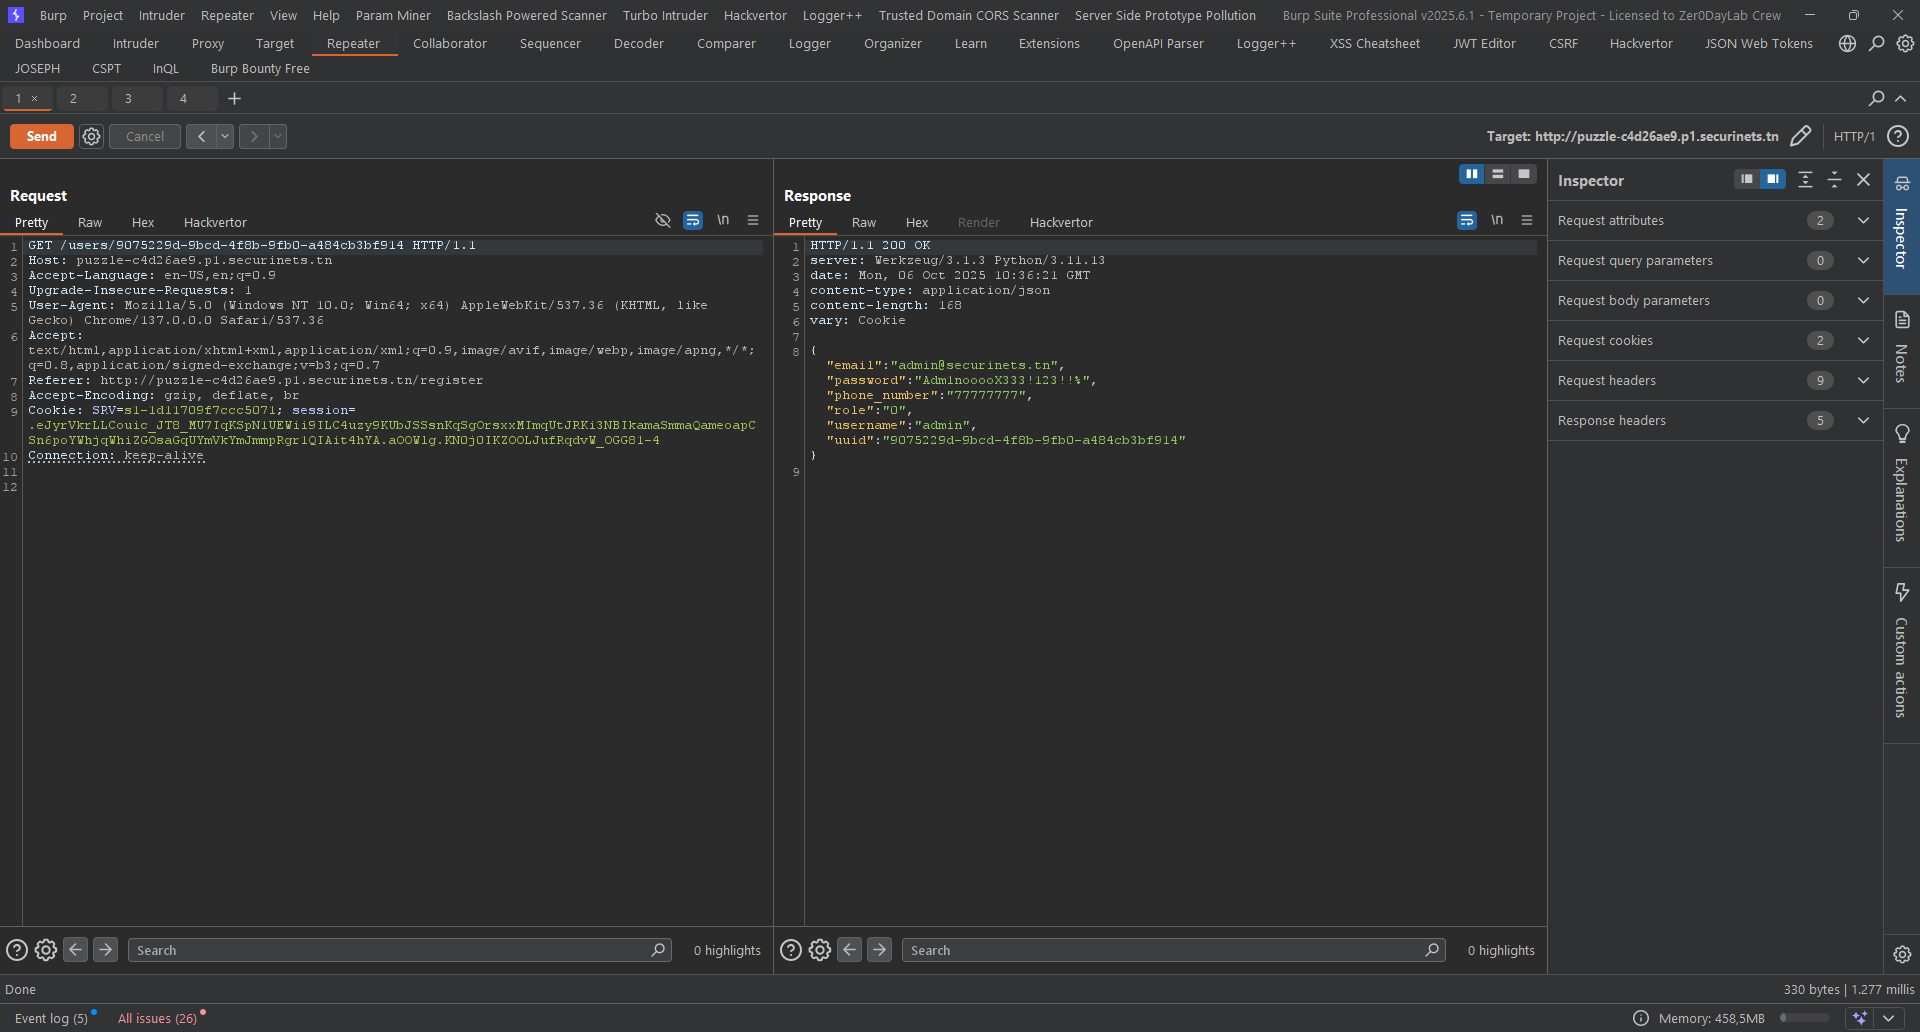Open the Burp menu
Viewport: 1920px width, 1032px height.
[x=53, y=15]
